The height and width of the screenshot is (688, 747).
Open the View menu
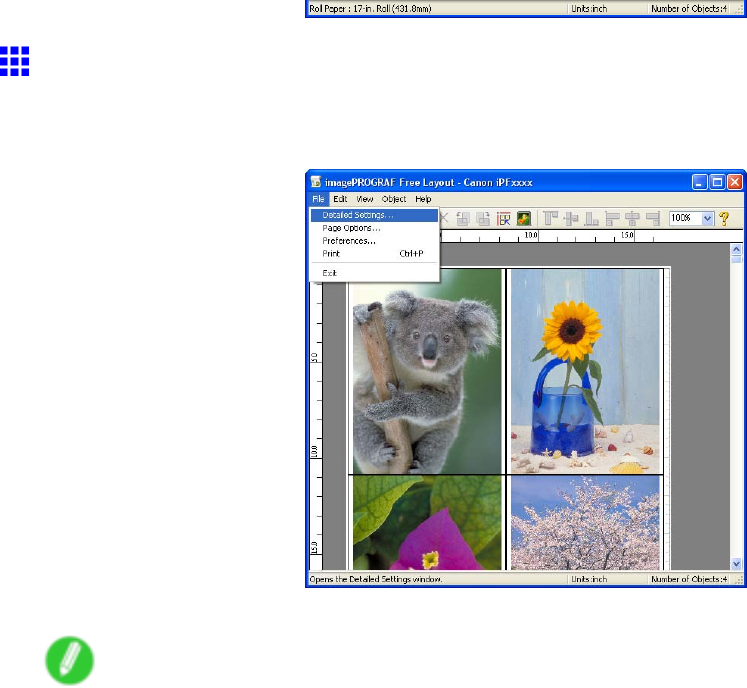[365, 200]
